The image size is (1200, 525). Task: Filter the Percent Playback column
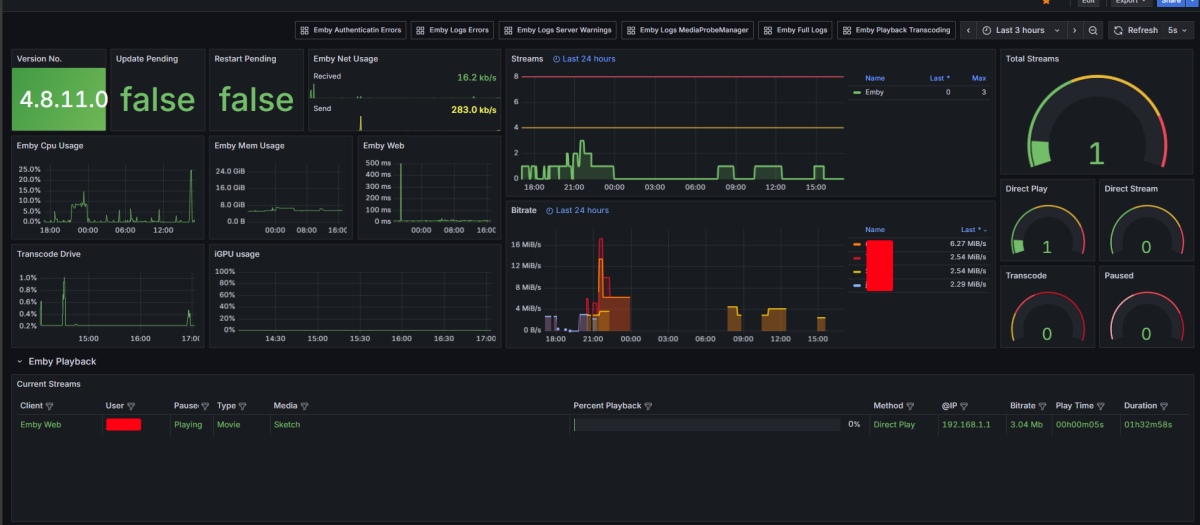(648, 406)
